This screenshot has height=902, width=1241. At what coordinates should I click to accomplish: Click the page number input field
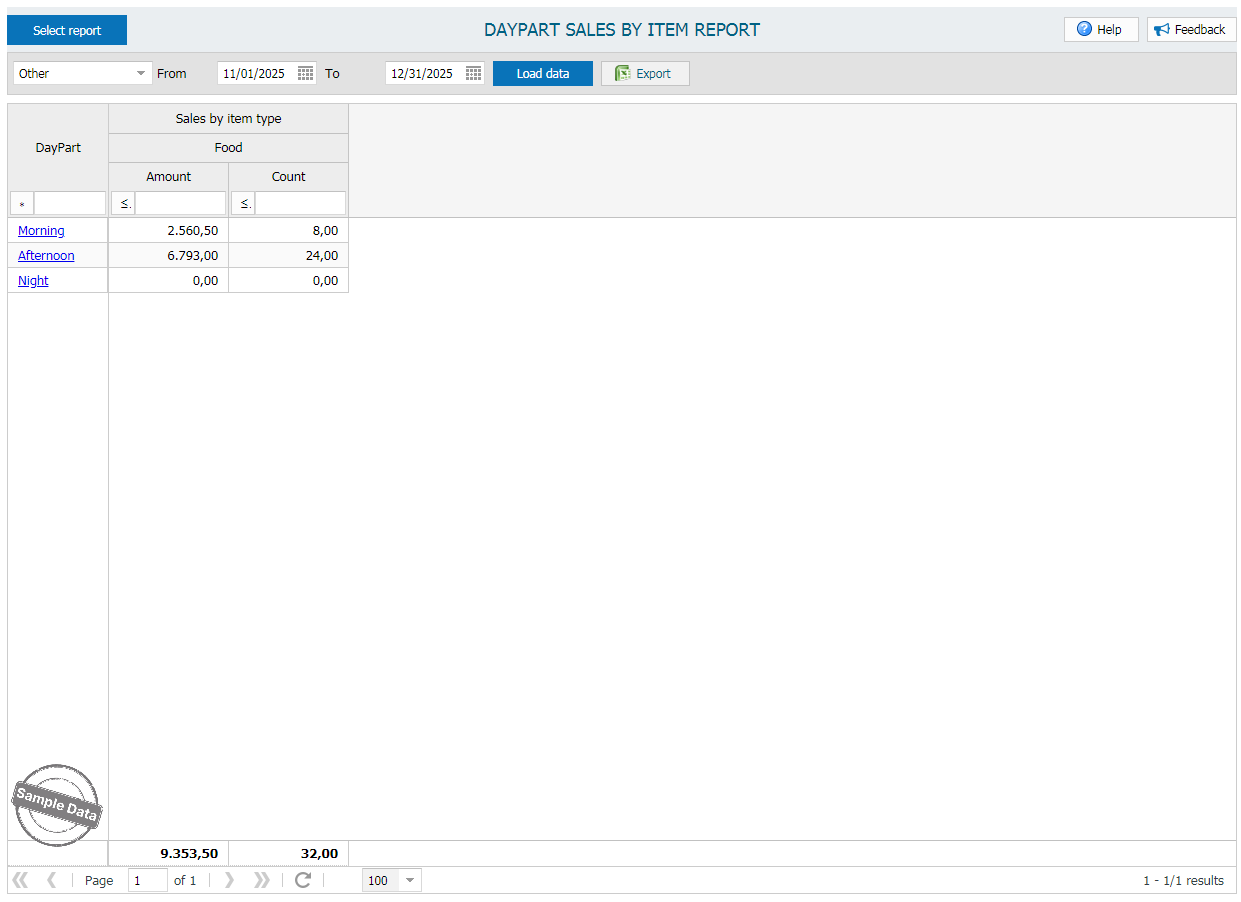coord(147,880)
